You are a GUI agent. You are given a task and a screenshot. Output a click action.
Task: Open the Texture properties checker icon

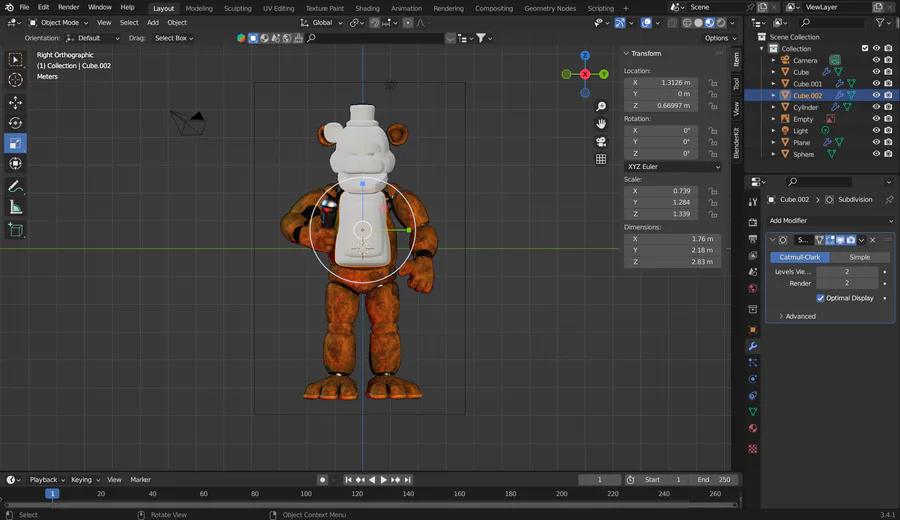(x=752, y=449)
